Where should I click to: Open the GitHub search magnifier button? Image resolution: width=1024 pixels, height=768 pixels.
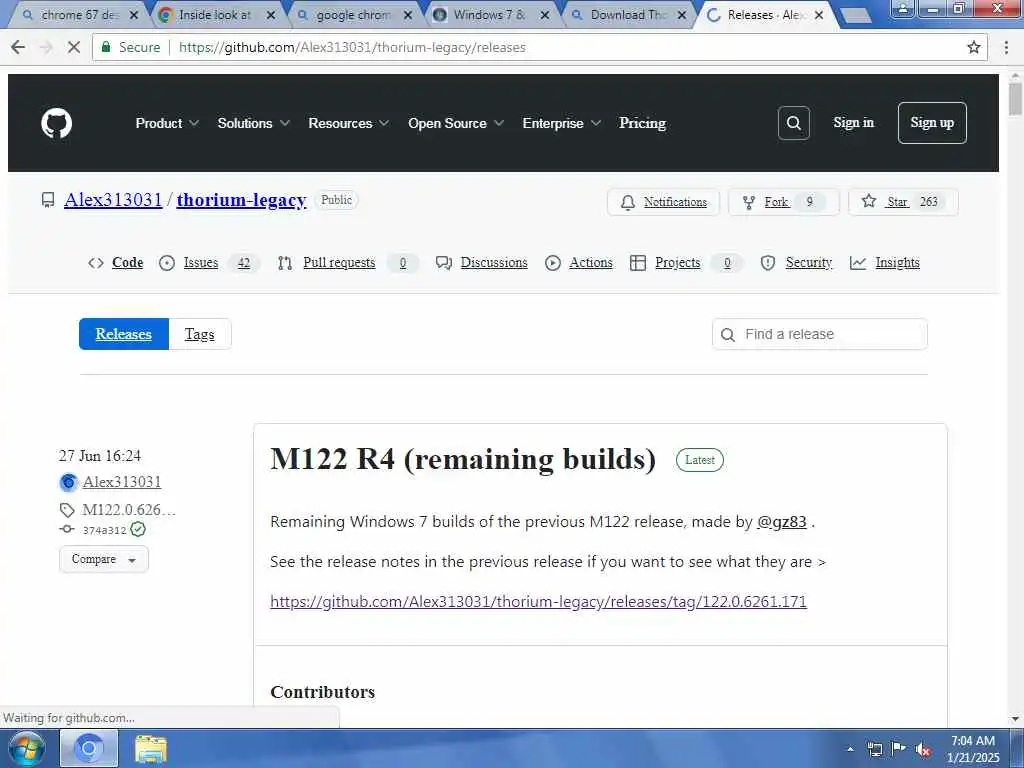(x=793, y=123)
